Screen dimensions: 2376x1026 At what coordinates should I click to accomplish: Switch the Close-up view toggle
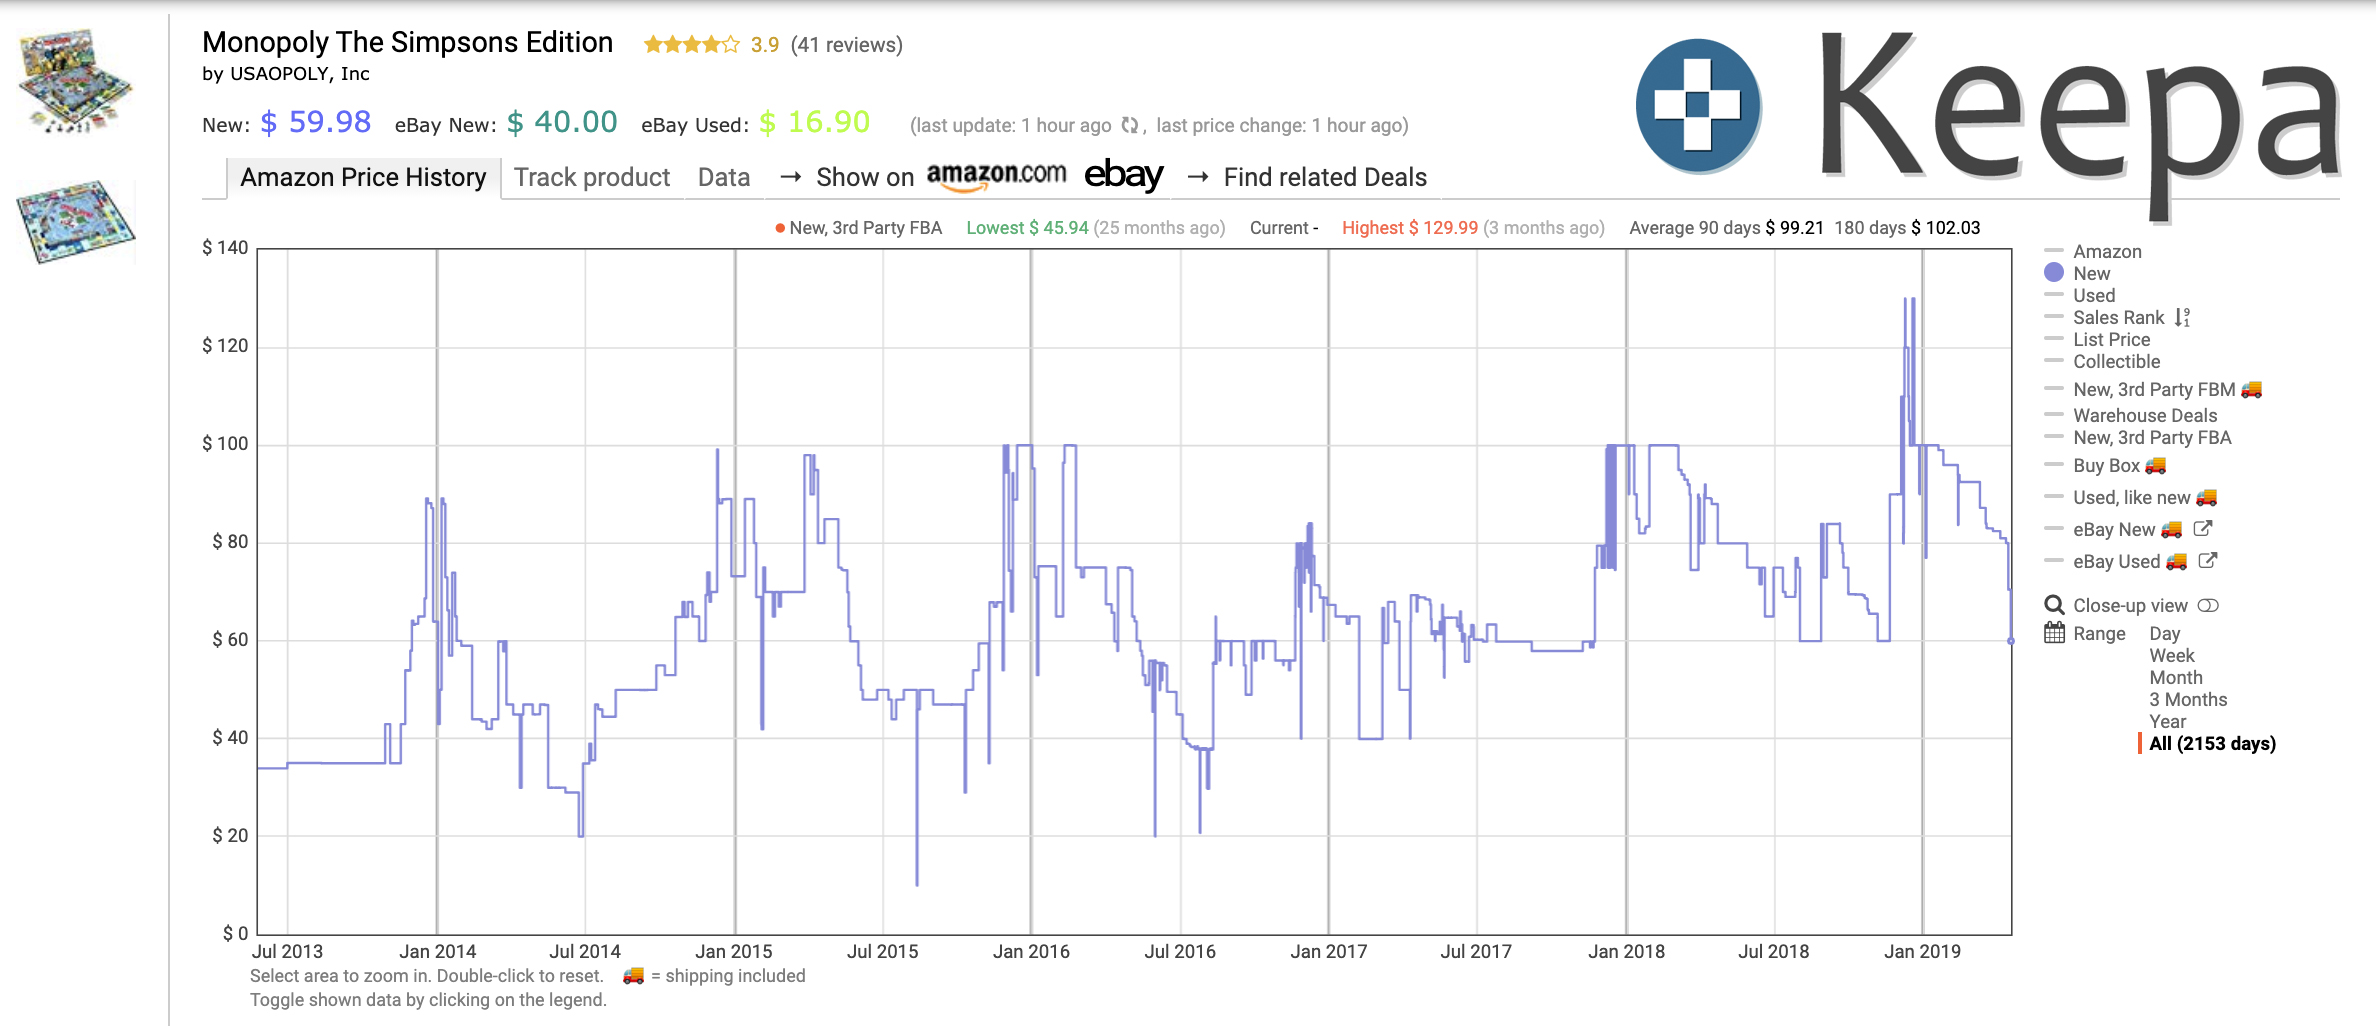[2208, 605]
